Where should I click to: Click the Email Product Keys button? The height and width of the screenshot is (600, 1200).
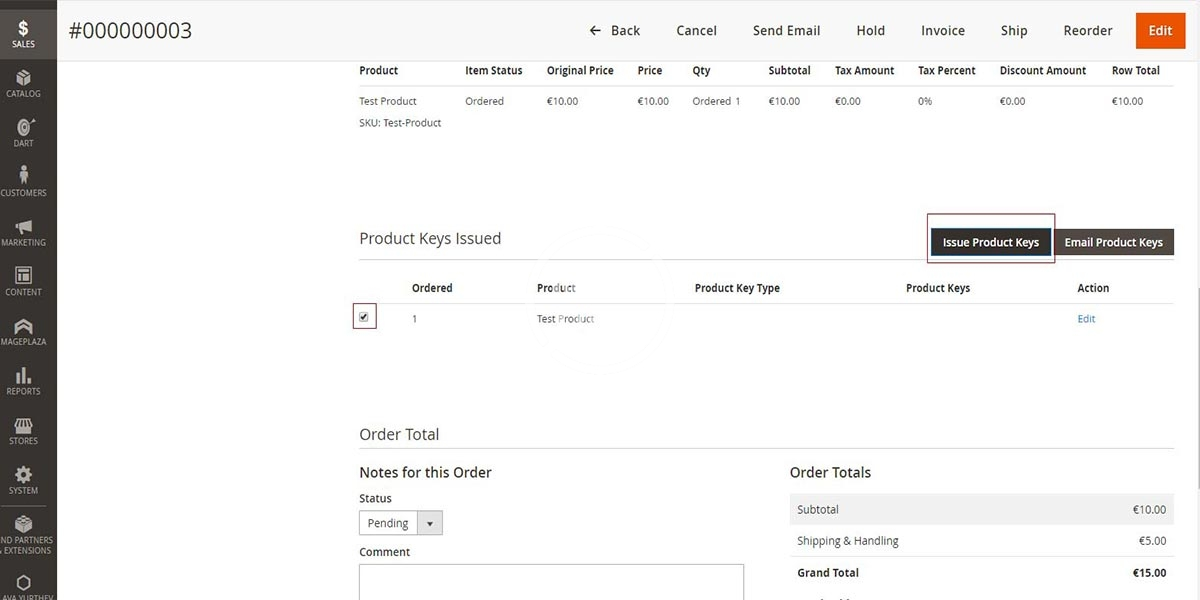click(x=1113, y=242)
